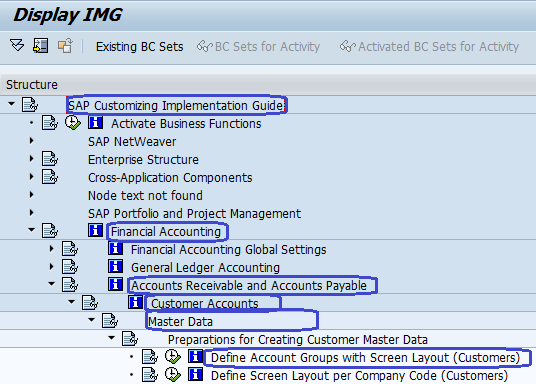The height and width of the screenshot is (384, 536).
Task: Collapse the Customer Accounts node
Action: (71, 302)
